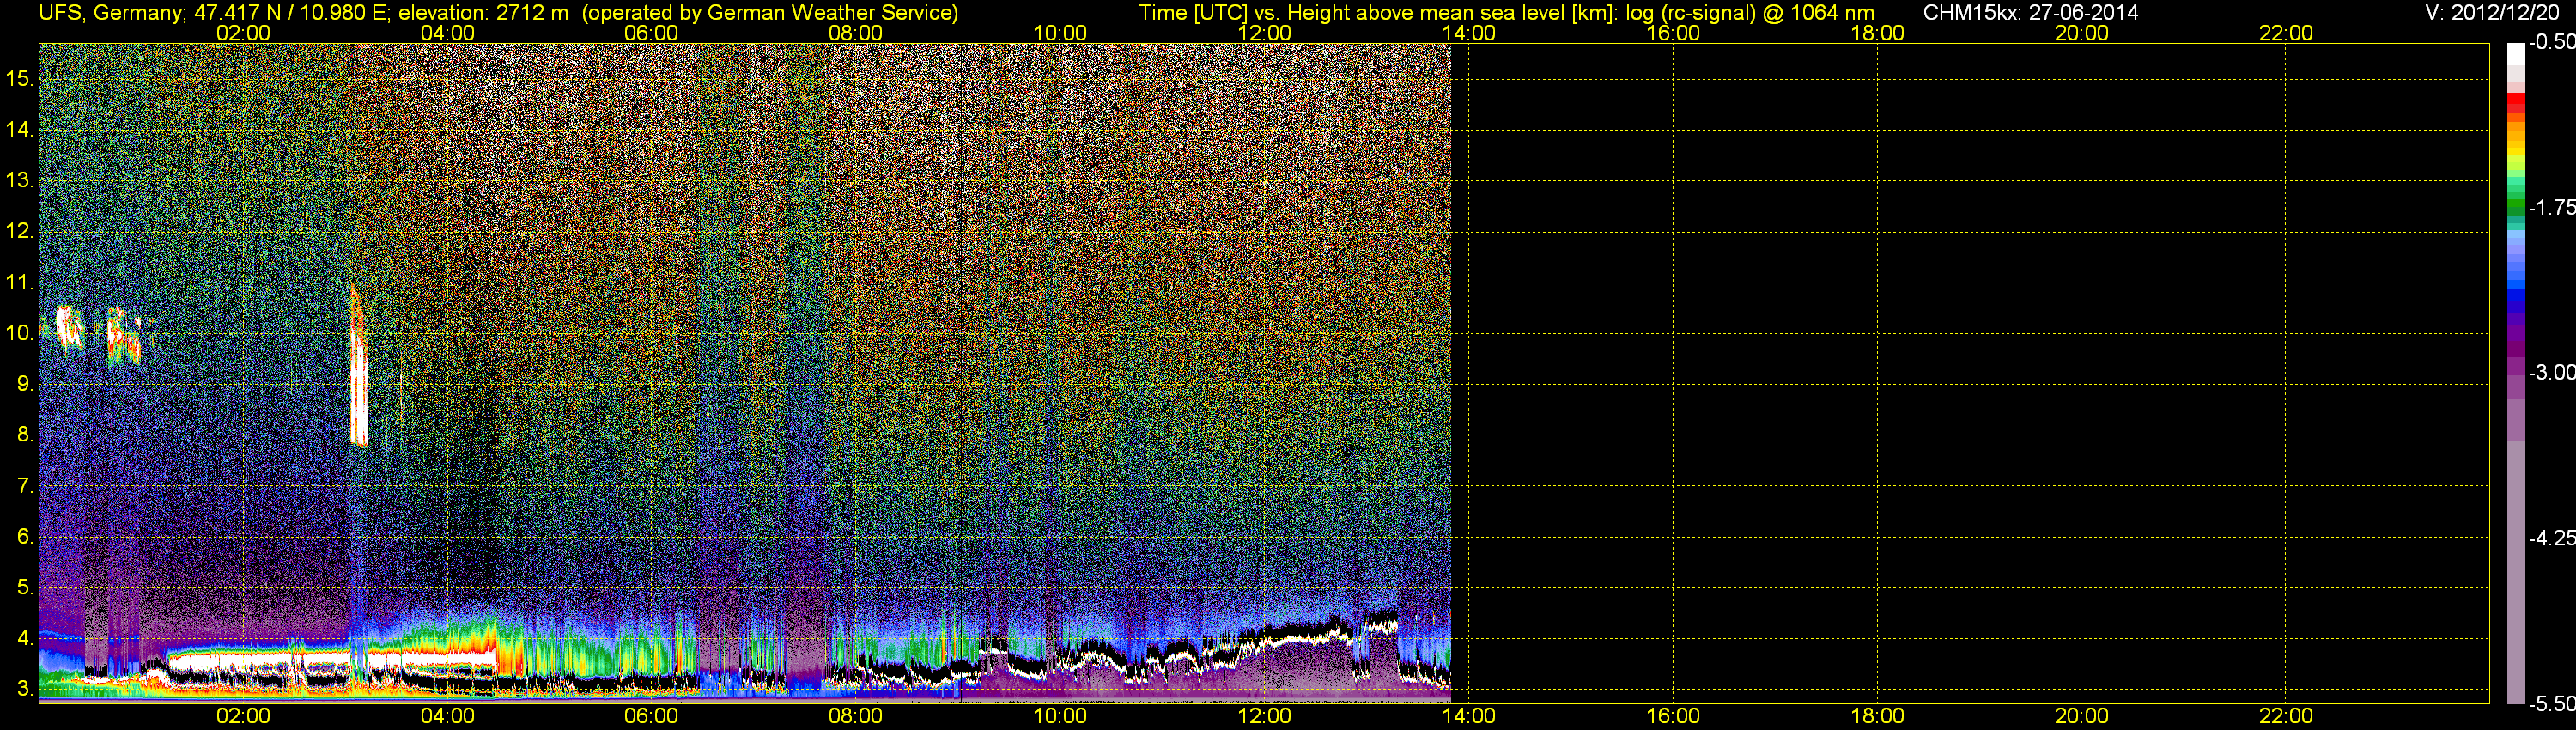This screenshot has width=2576, height=730.
Task: Click the 02:00 label on top time axis
Action: coord(243,33)
